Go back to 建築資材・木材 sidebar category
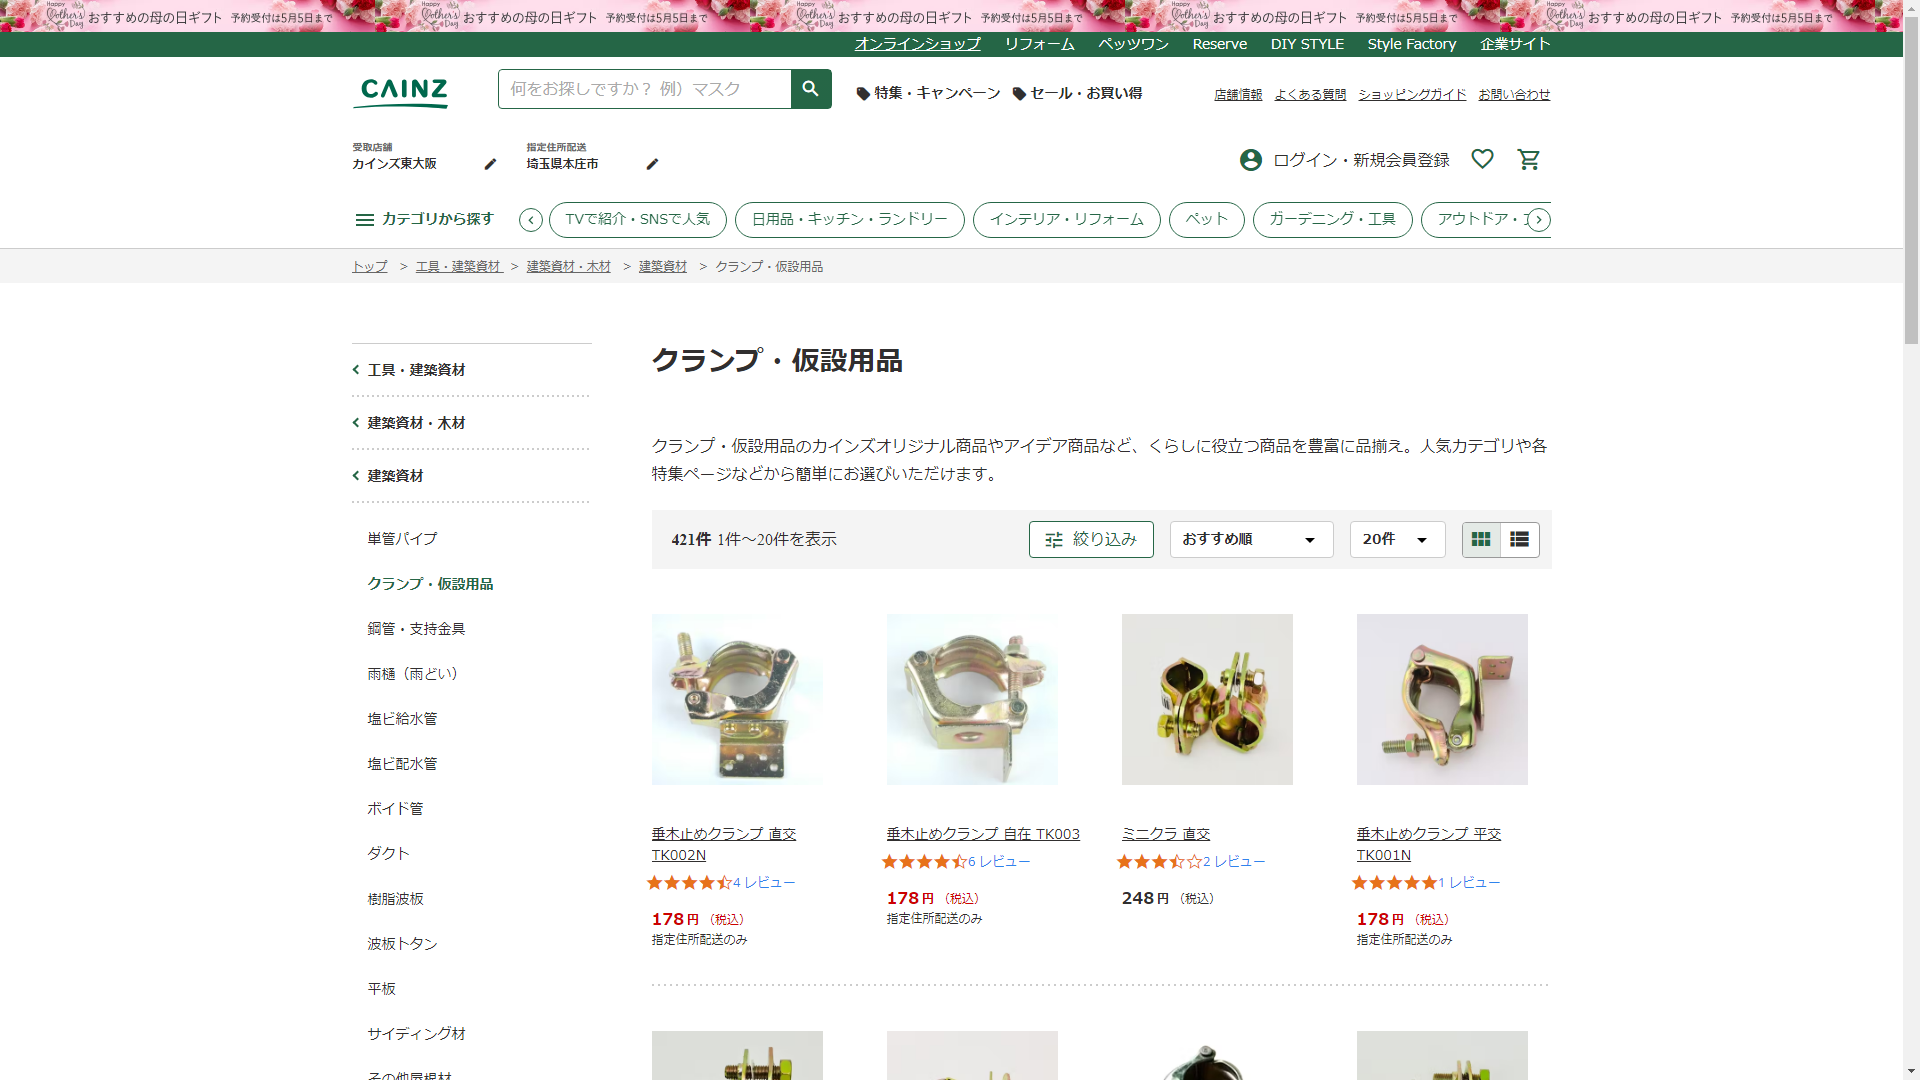Screen dimensions: 1920x1080 coord(416,423)
